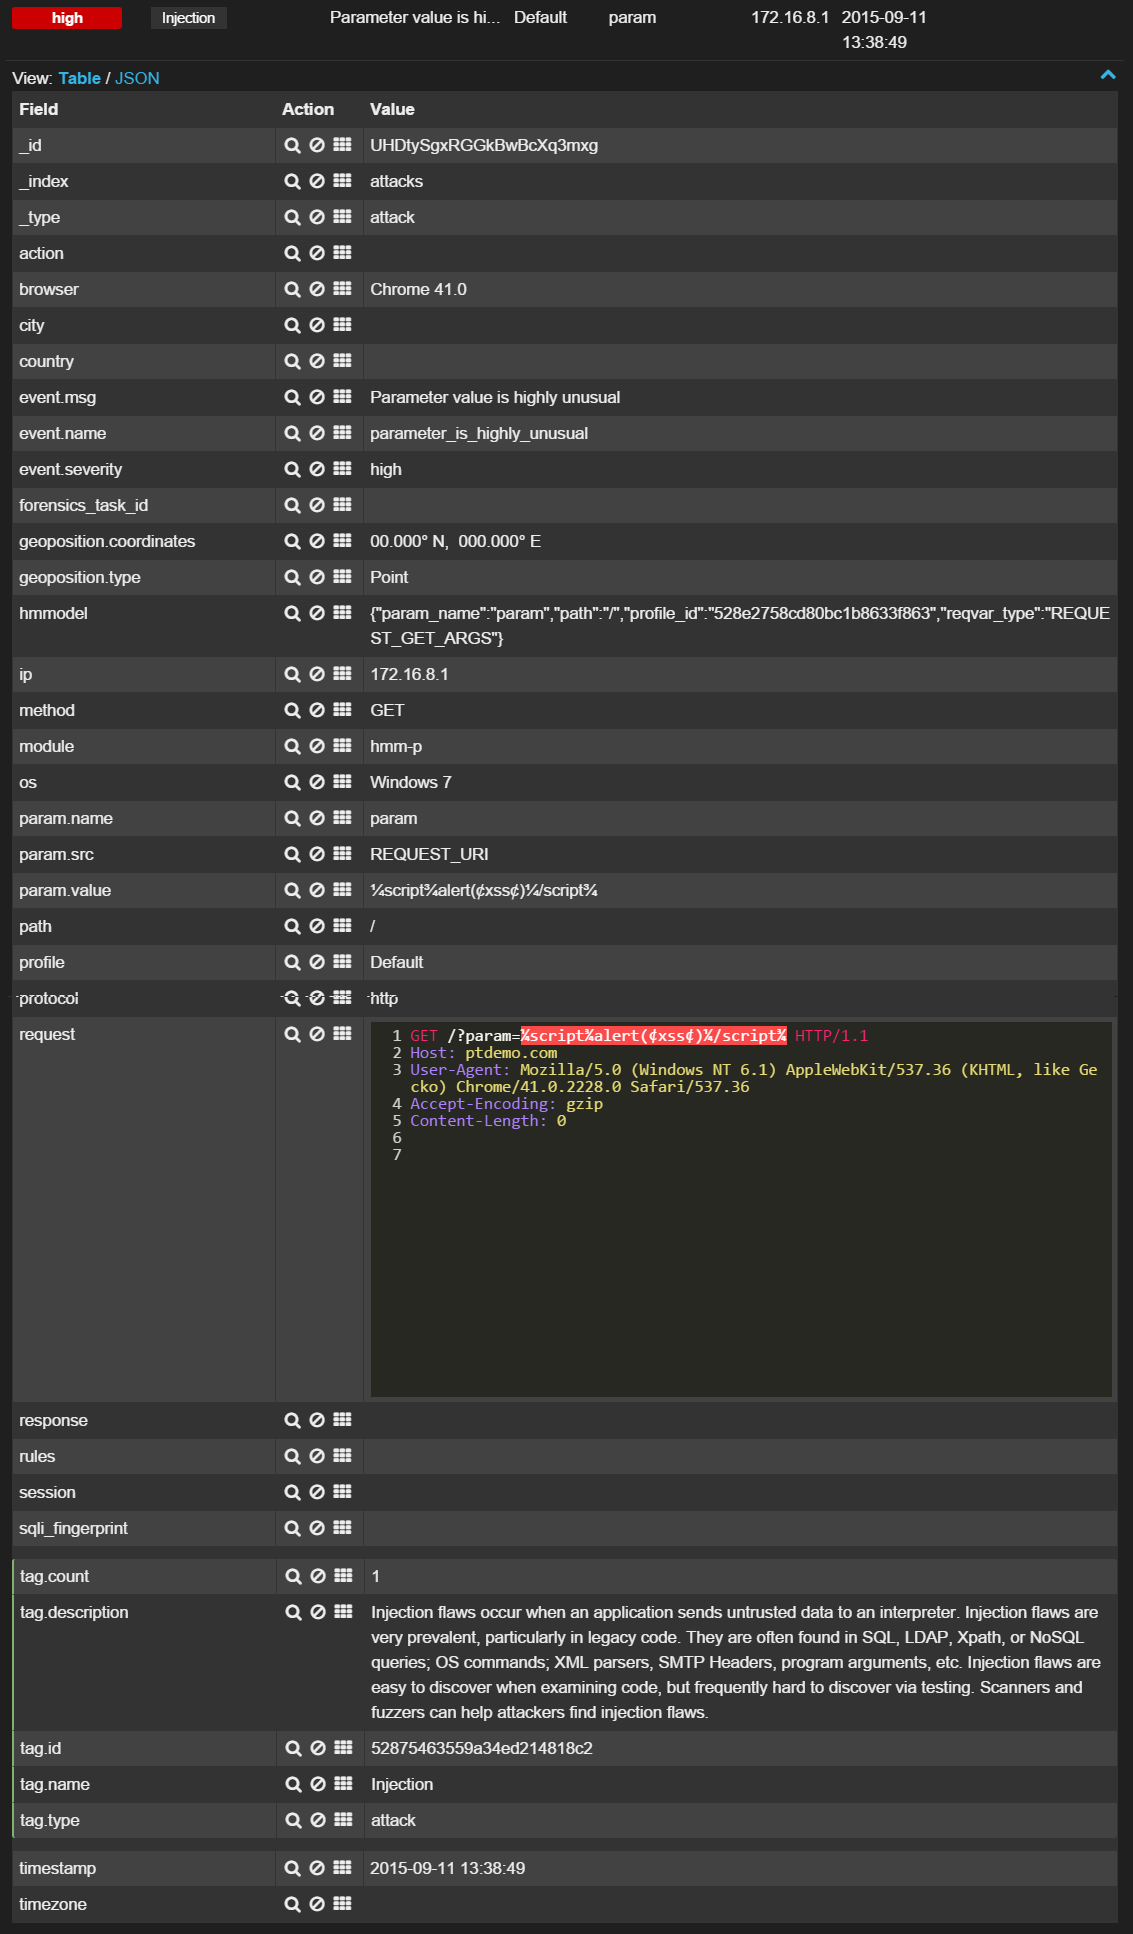Click exclude icon for request row
The width and height of the screenshot is (1133, 1934).
point(317,1034)
